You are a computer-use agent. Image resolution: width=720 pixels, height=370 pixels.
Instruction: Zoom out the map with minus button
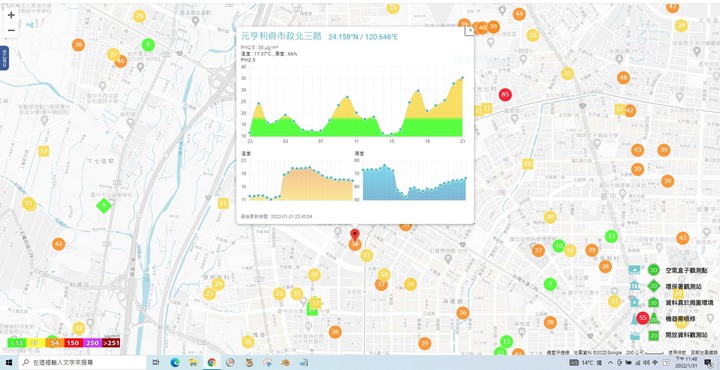[x=11, y=30]
